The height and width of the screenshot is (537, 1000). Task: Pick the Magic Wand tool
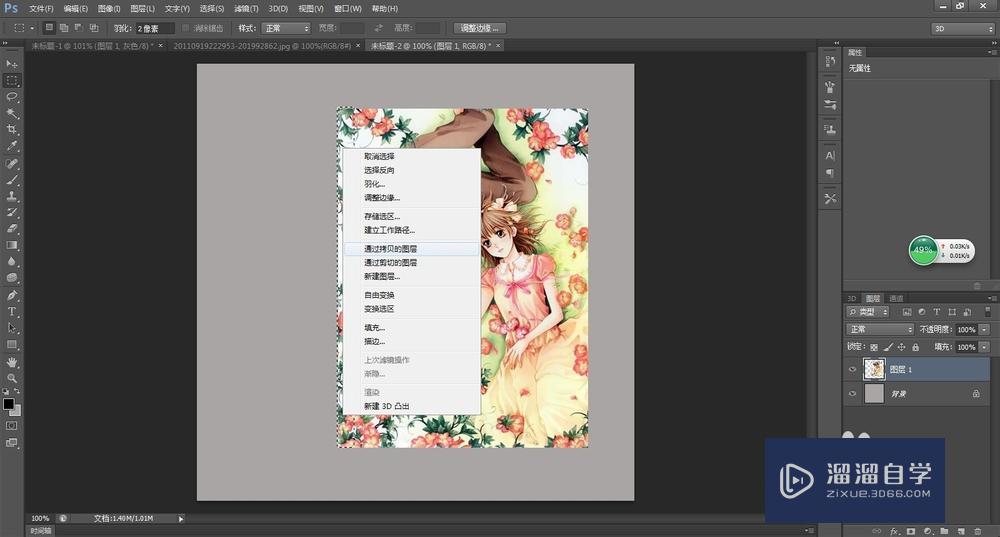12,113
